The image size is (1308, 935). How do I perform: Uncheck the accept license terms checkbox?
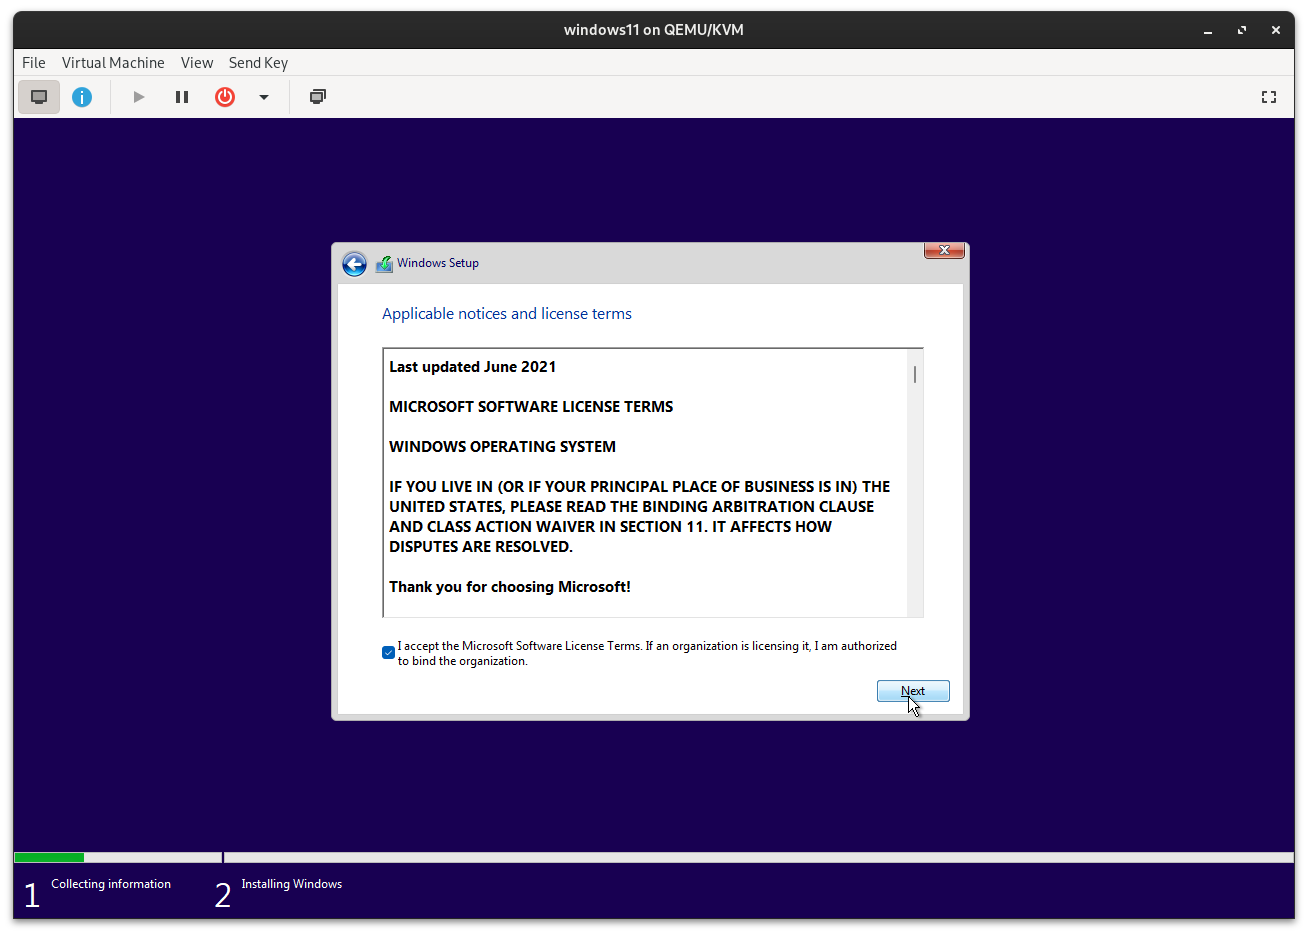point(389,653)
